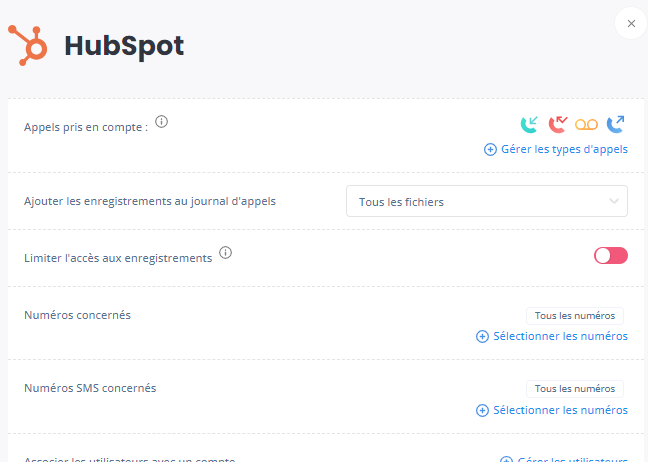
Task: Toggle Limiter l'accès aux enregistrements switch
Action: coord(611,256)
